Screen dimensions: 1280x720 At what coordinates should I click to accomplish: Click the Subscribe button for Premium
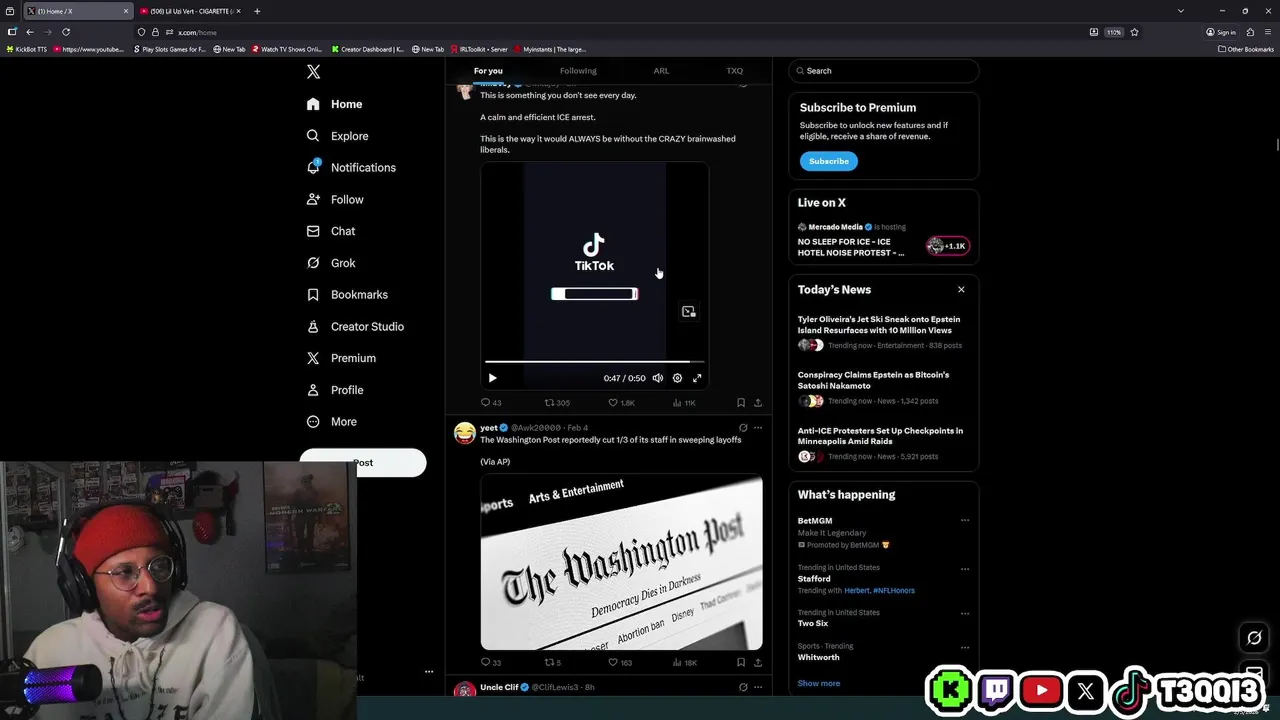point(828,161)
